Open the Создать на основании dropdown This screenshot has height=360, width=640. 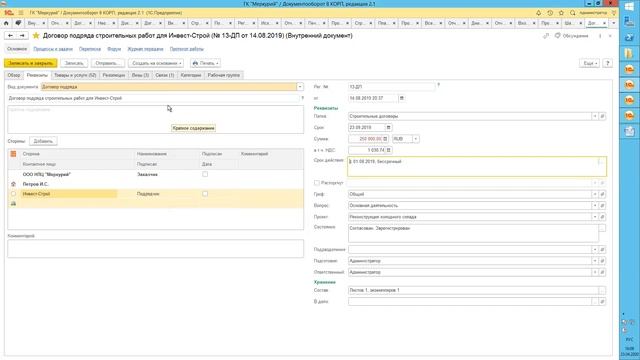click(156, 63)
